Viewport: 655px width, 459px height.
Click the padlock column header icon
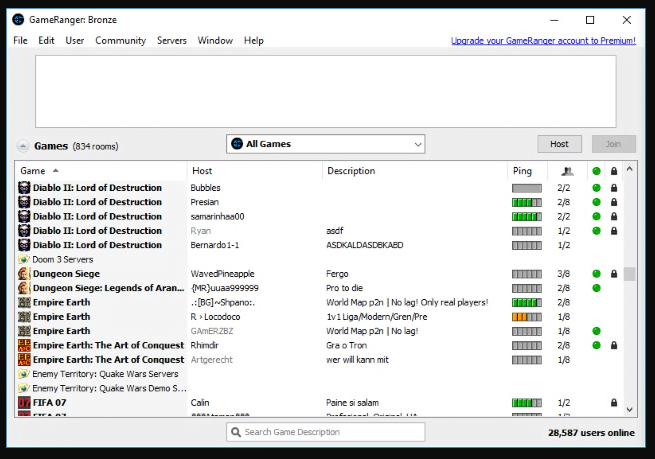coord(614,171)
